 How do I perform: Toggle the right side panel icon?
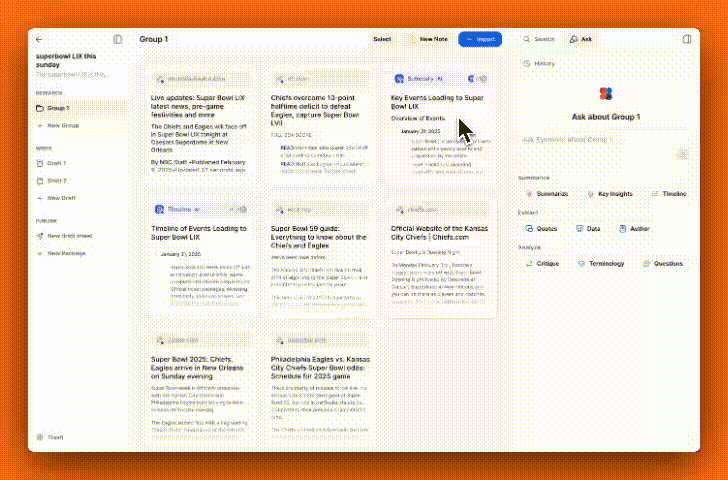point(687,39)
